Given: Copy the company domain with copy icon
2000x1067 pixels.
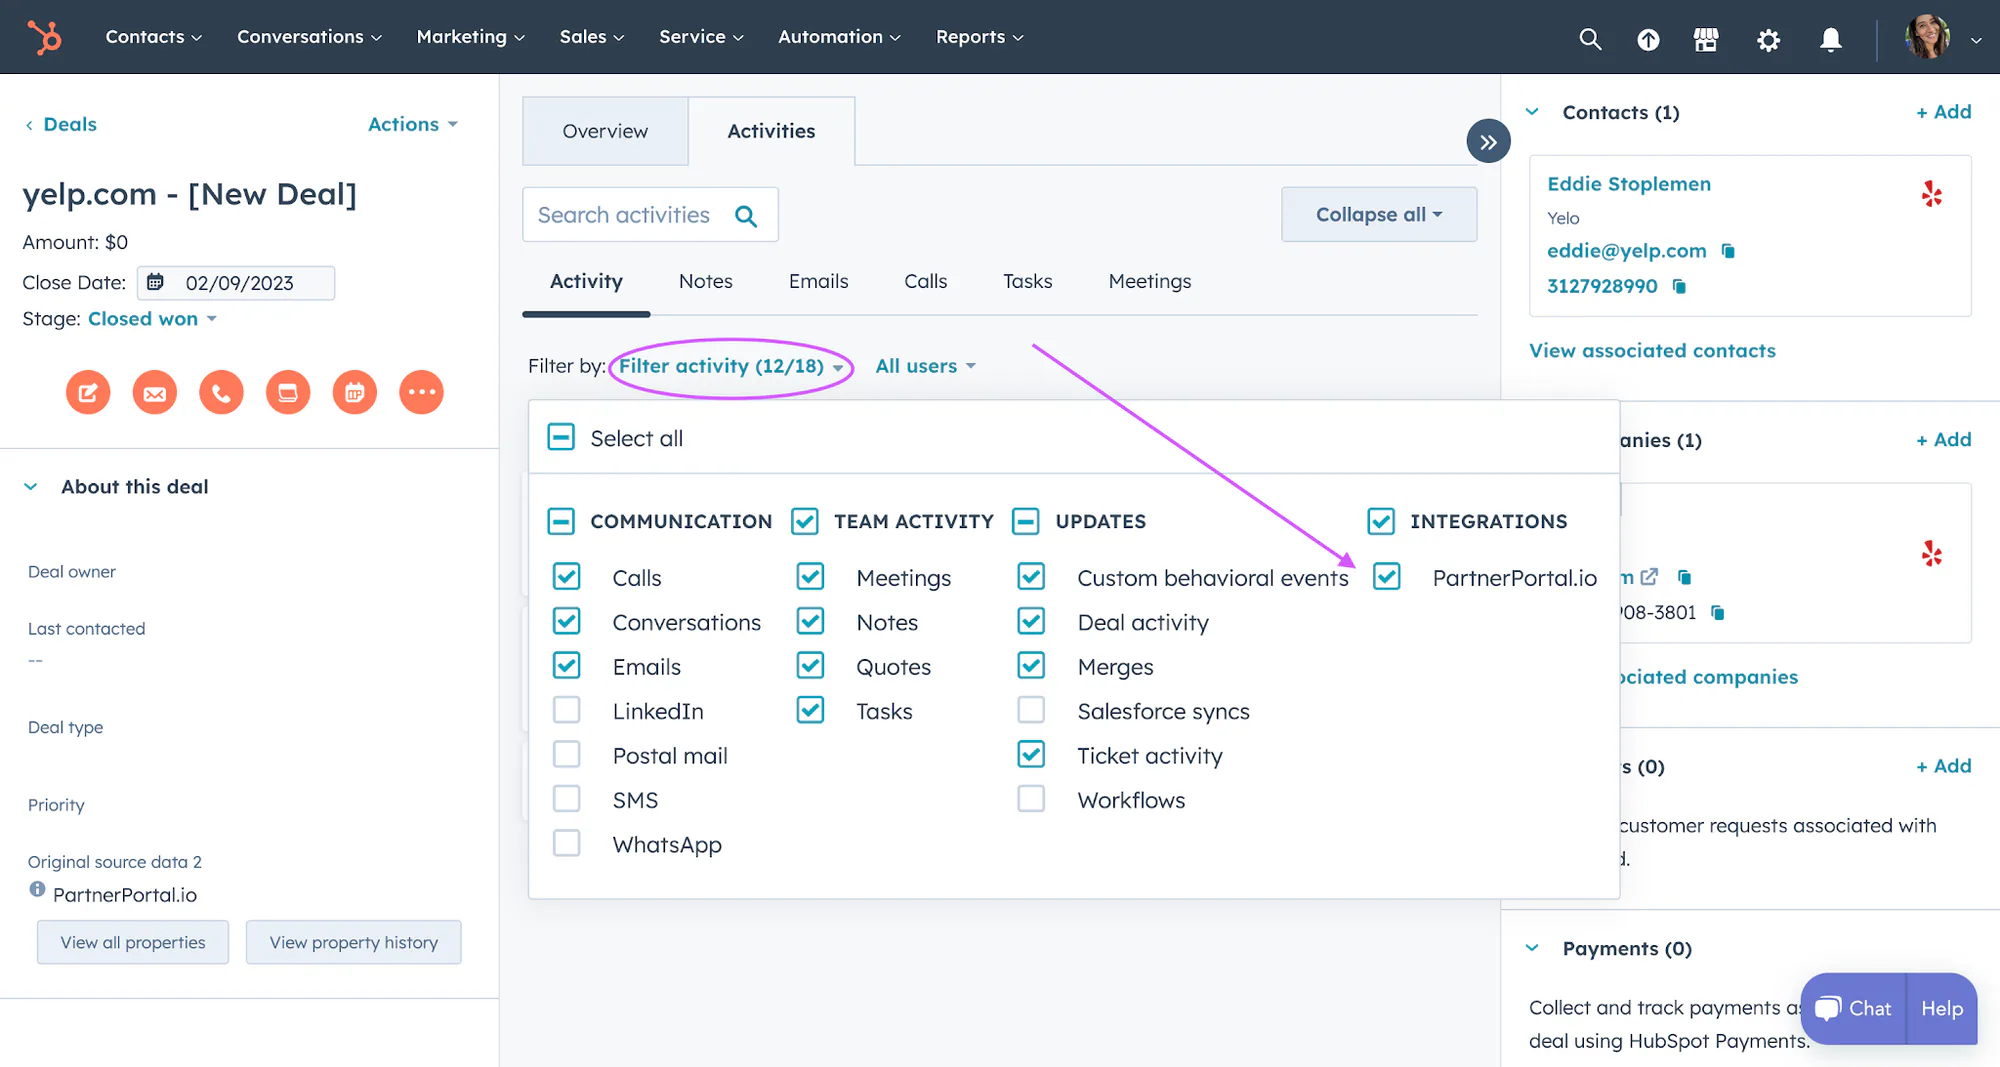Looking at the screenshot, I should point(1684,577).
